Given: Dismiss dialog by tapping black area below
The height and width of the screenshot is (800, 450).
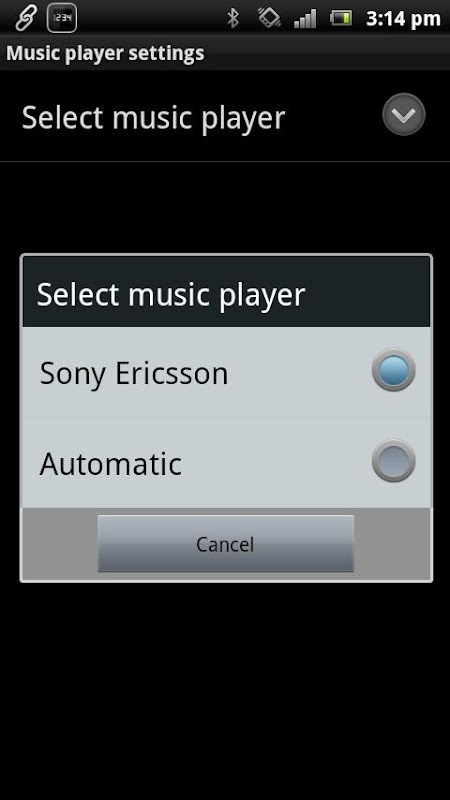Looking at the screenshot, I should (x=225, y=689).
